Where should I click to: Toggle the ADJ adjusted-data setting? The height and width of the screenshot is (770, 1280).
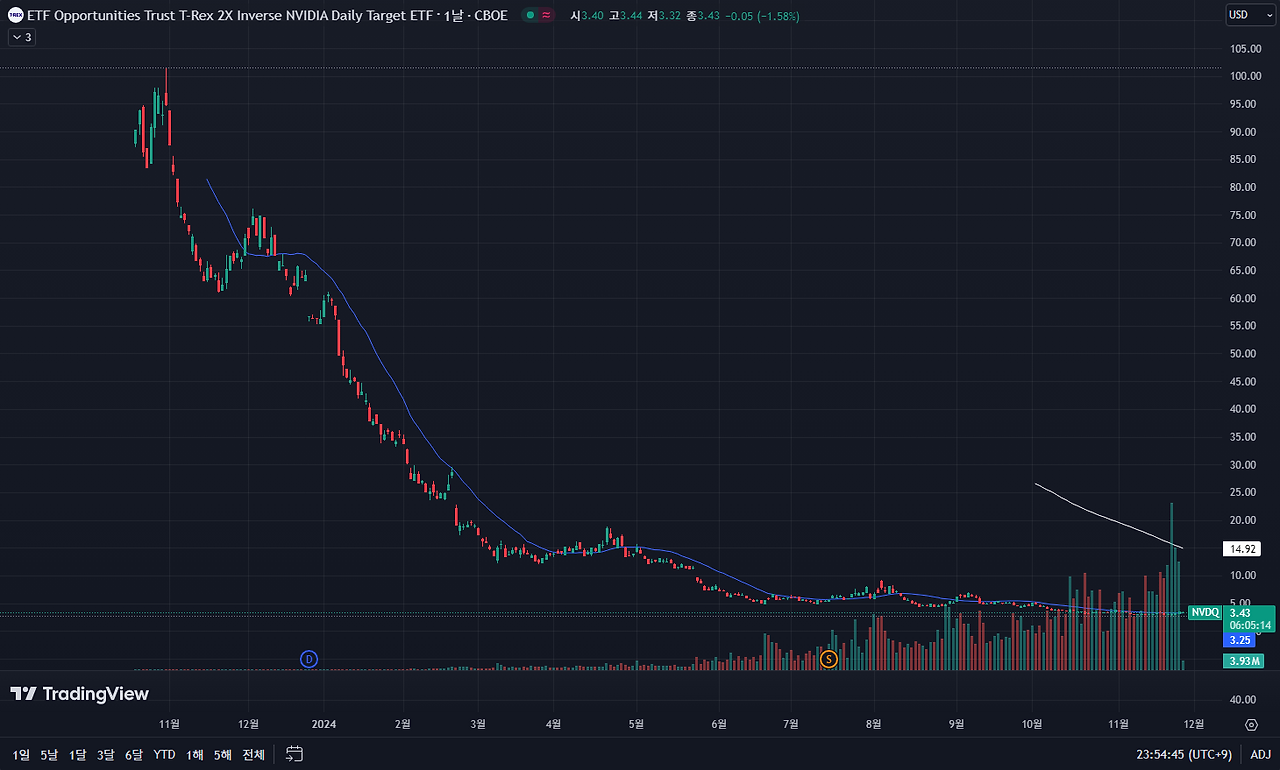[1260, 754]
